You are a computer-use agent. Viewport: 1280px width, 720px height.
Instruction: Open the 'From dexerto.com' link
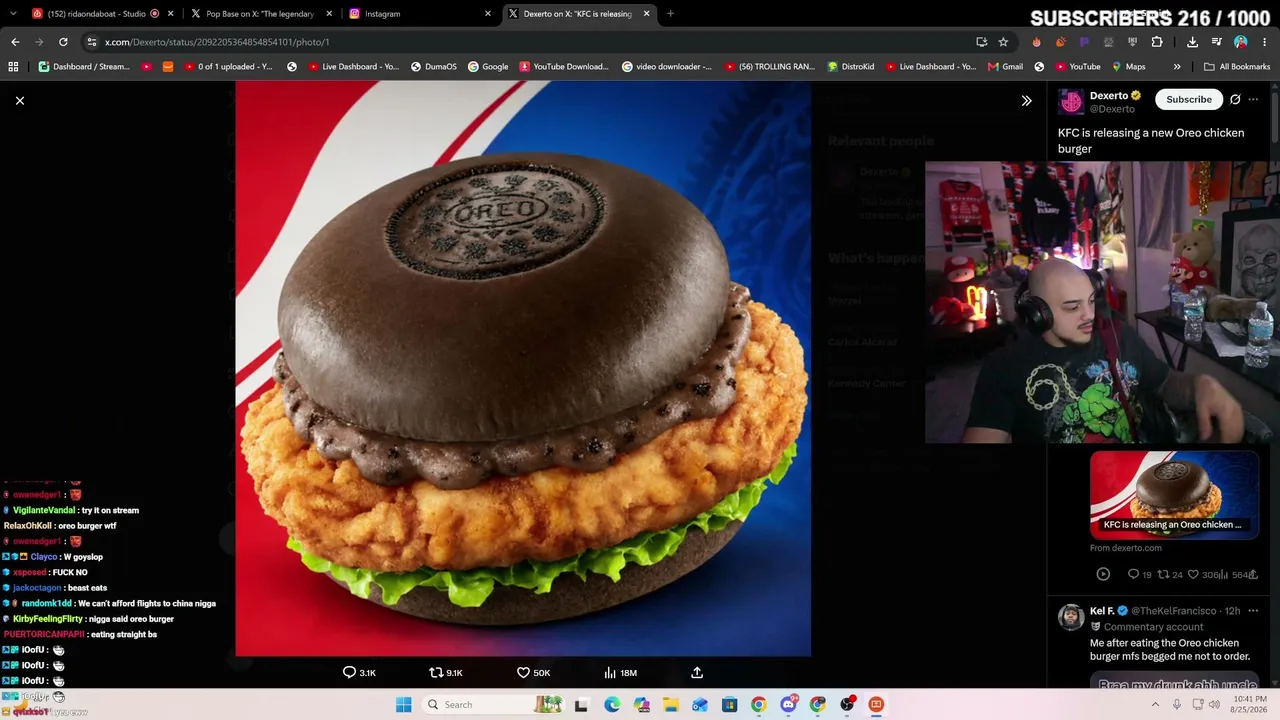[x=1126, y=548]
